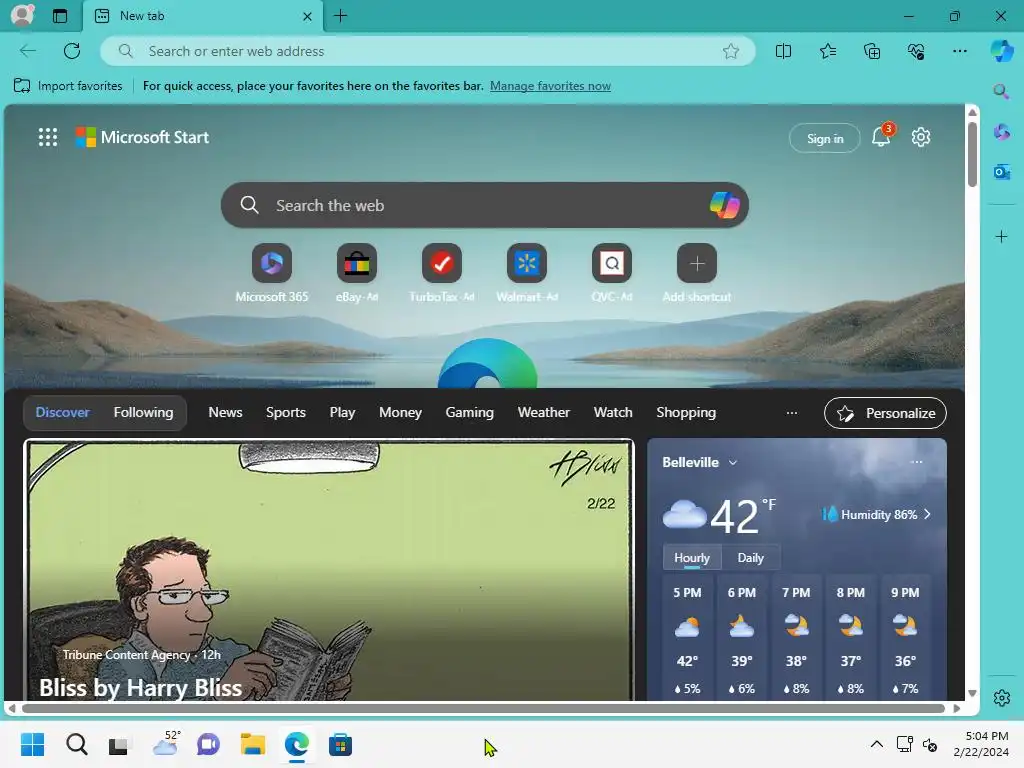Open Microsoft 365 sidebar icon
Screen dimensions: 1024x768
[x=1001, y=132]
